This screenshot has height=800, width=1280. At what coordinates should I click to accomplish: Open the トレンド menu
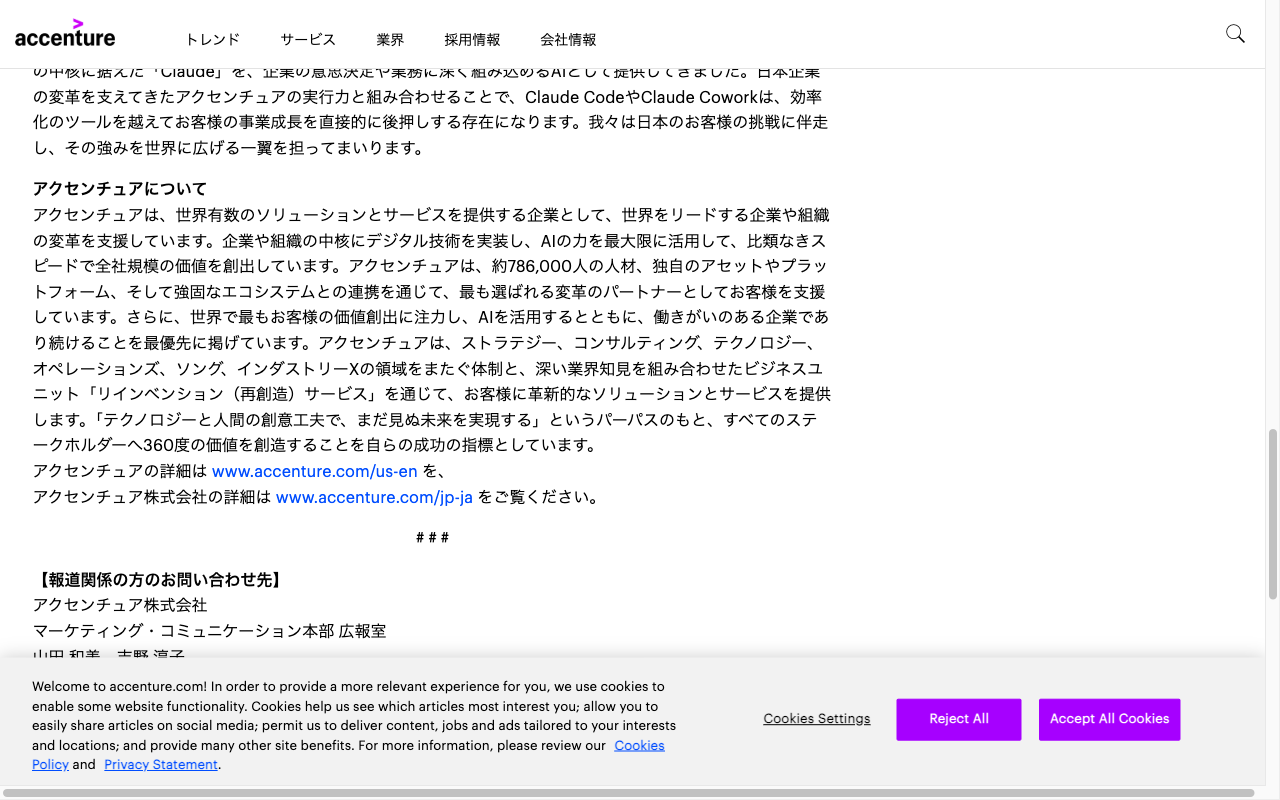(x=212, y=40)
